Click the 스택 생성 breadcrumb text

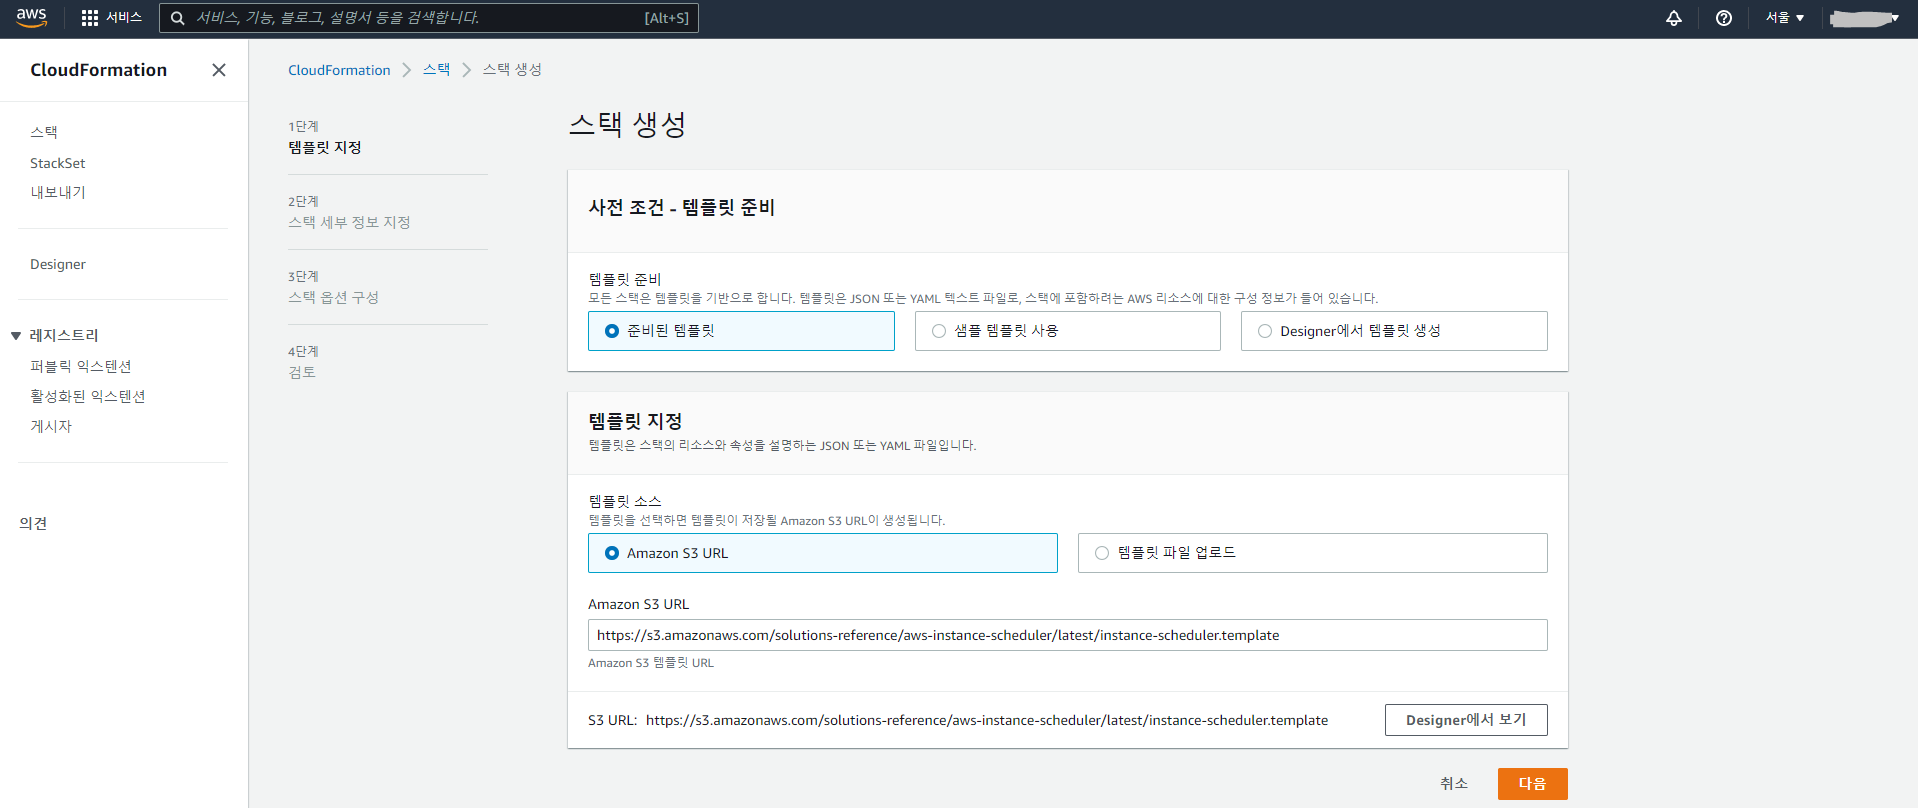(512, 70)
